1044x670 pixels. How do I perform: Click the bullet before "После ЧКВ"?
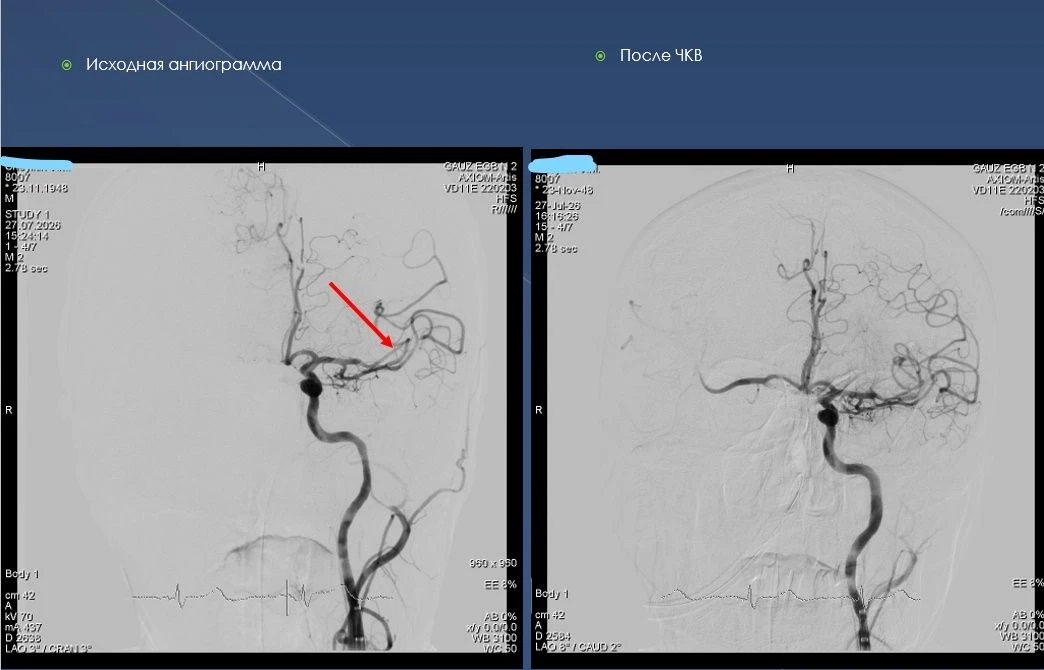click(x=600, y=56)
